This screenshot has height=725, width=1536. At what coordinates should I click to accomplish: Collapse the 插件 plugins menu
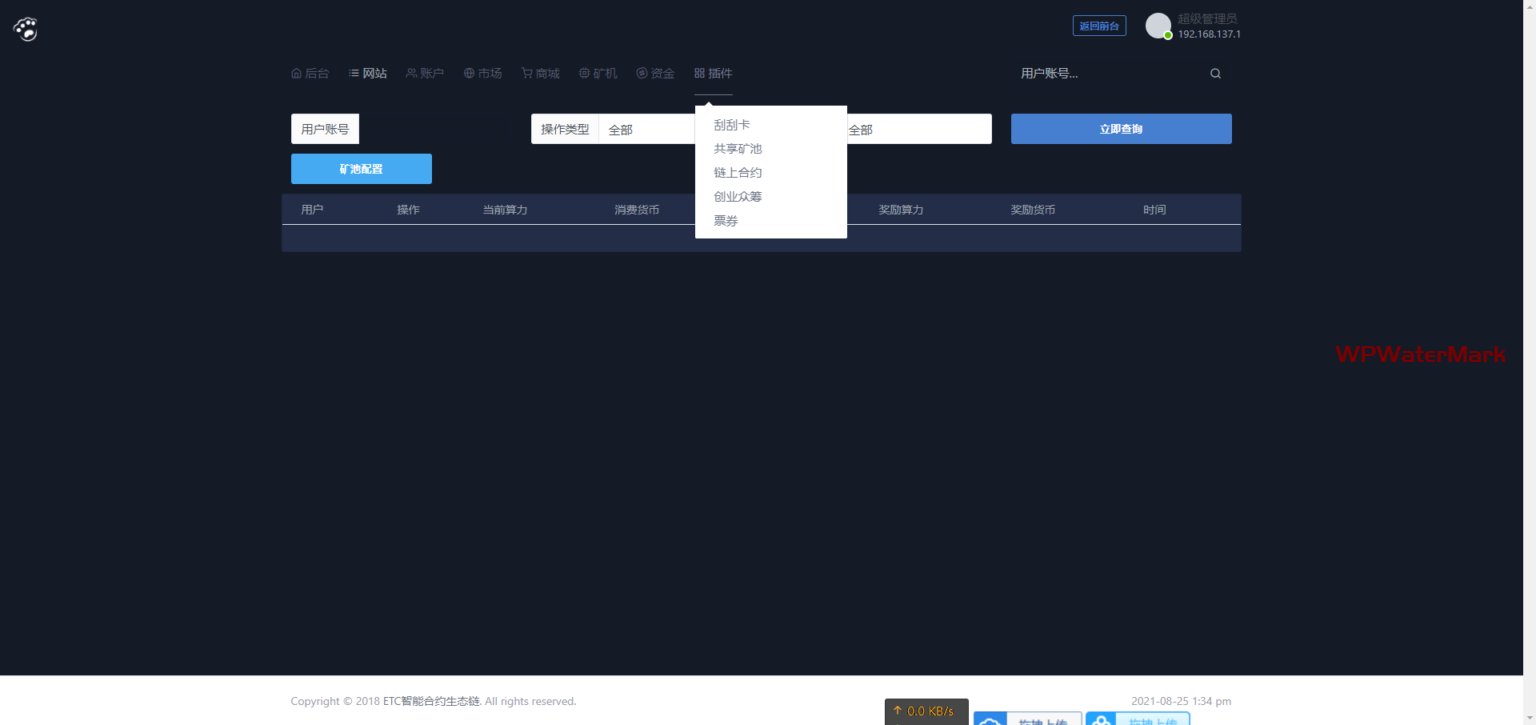(x=713, y=73)
